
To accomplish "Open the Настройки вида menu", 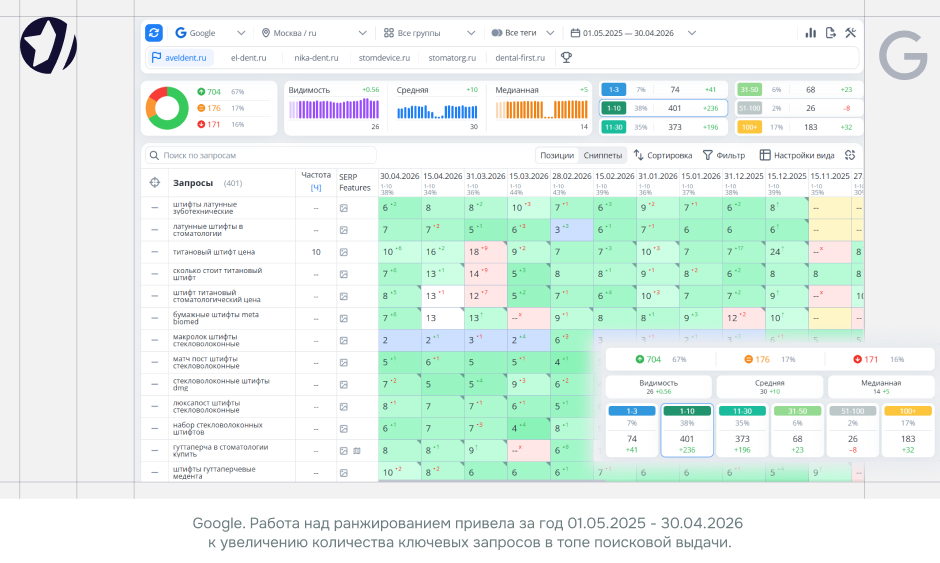I will pos(797,155).
